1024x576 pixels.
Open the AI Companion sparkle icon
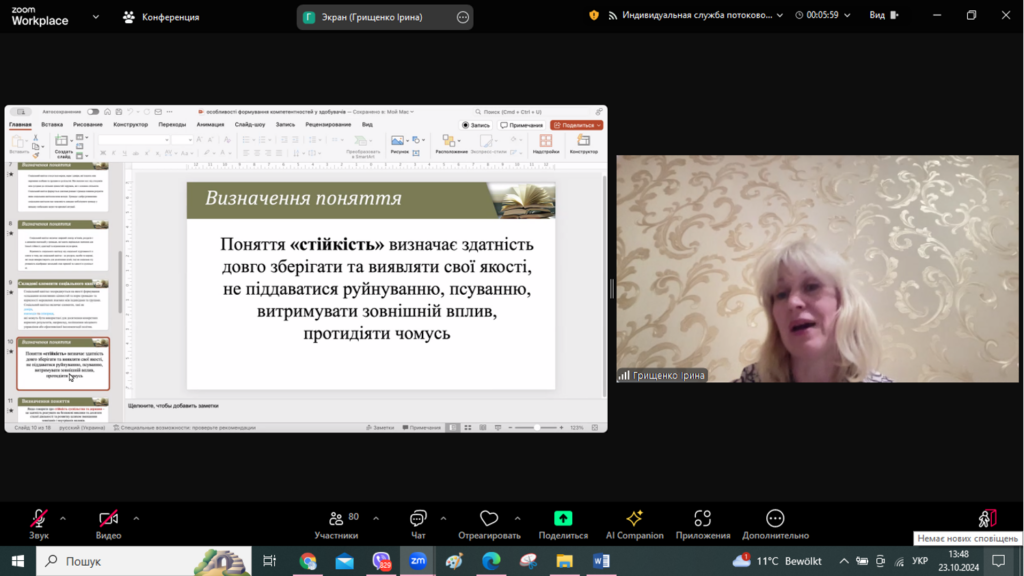[634, 519]
